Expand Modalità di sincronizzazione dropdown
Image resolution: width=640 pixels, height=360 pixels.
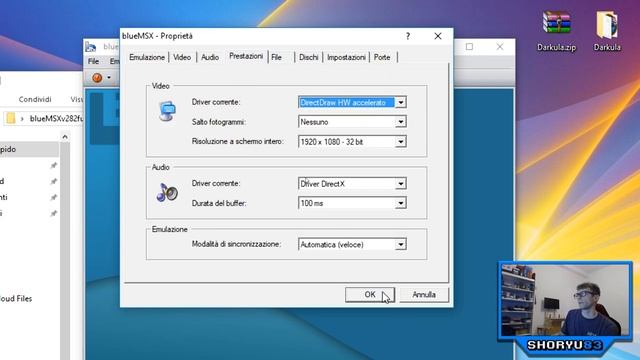click(401, 244)
